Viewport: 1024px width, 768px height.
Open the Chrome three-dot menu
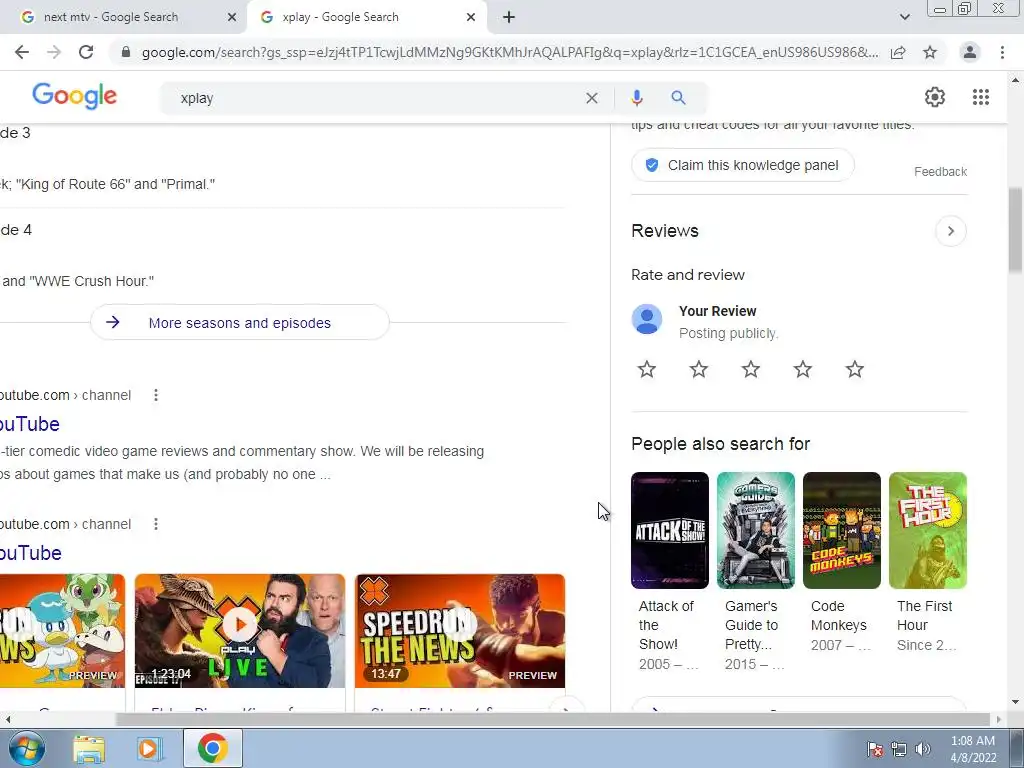[x=1002, y=52]
